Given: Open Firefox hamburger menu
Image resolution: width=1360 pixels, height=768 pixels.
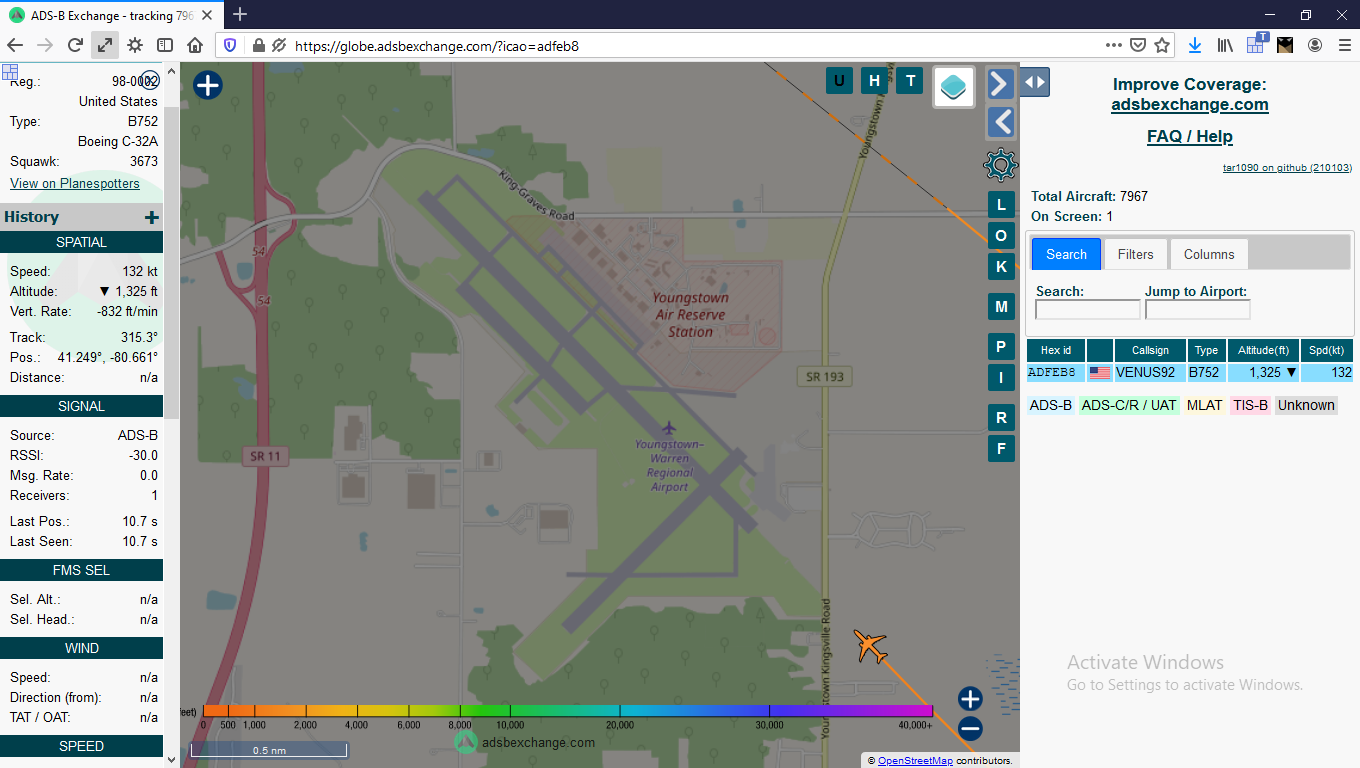Looking at the screenshot, I should click(x=1344, y=45).
